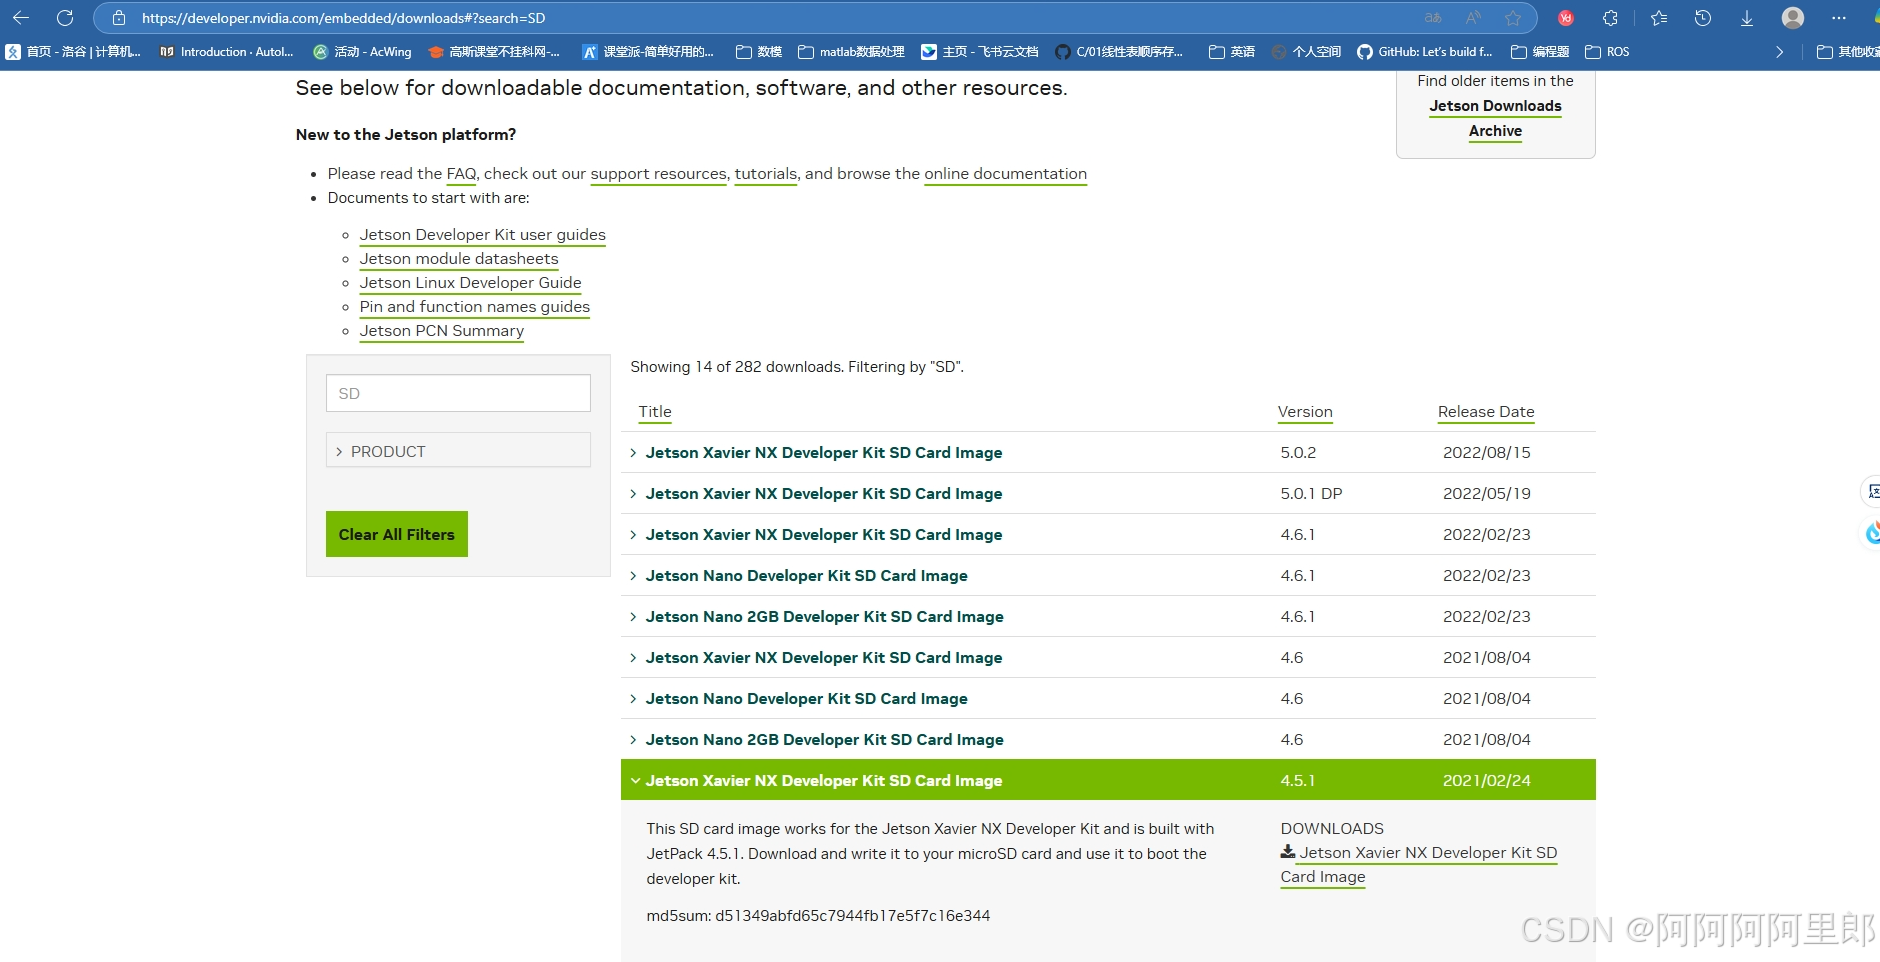Click the download icon beside Jetson Xavier NX link
Viewport: 1880px width, 962px height.
point(1288,852)
